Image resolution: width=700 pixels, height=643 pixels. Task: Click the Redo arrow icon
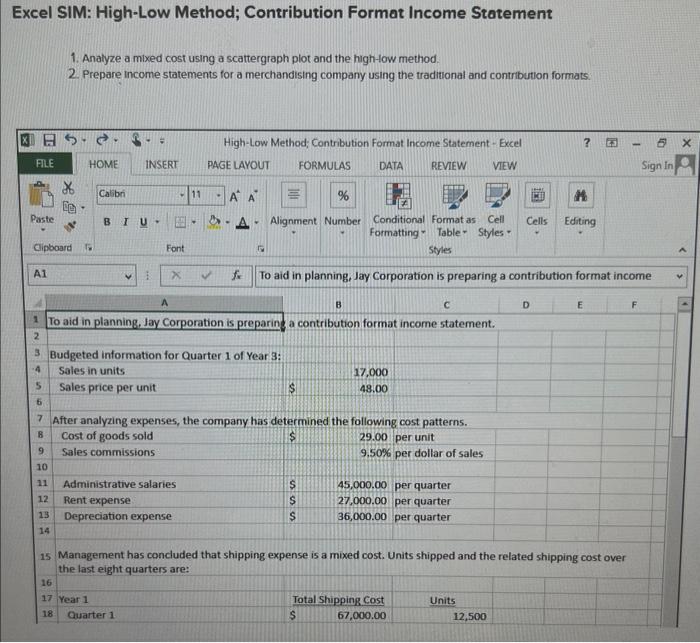(102, 140)
